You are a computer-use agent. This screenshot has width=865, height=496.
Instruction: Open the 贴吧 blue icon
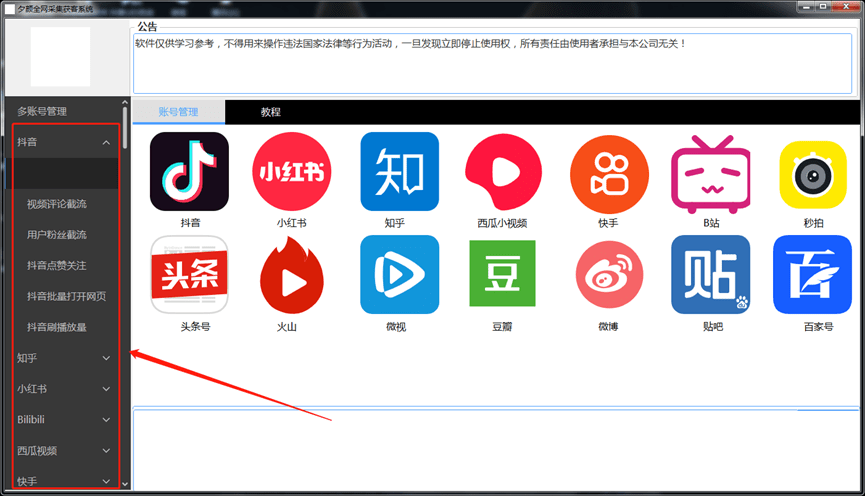pos(711,275)
